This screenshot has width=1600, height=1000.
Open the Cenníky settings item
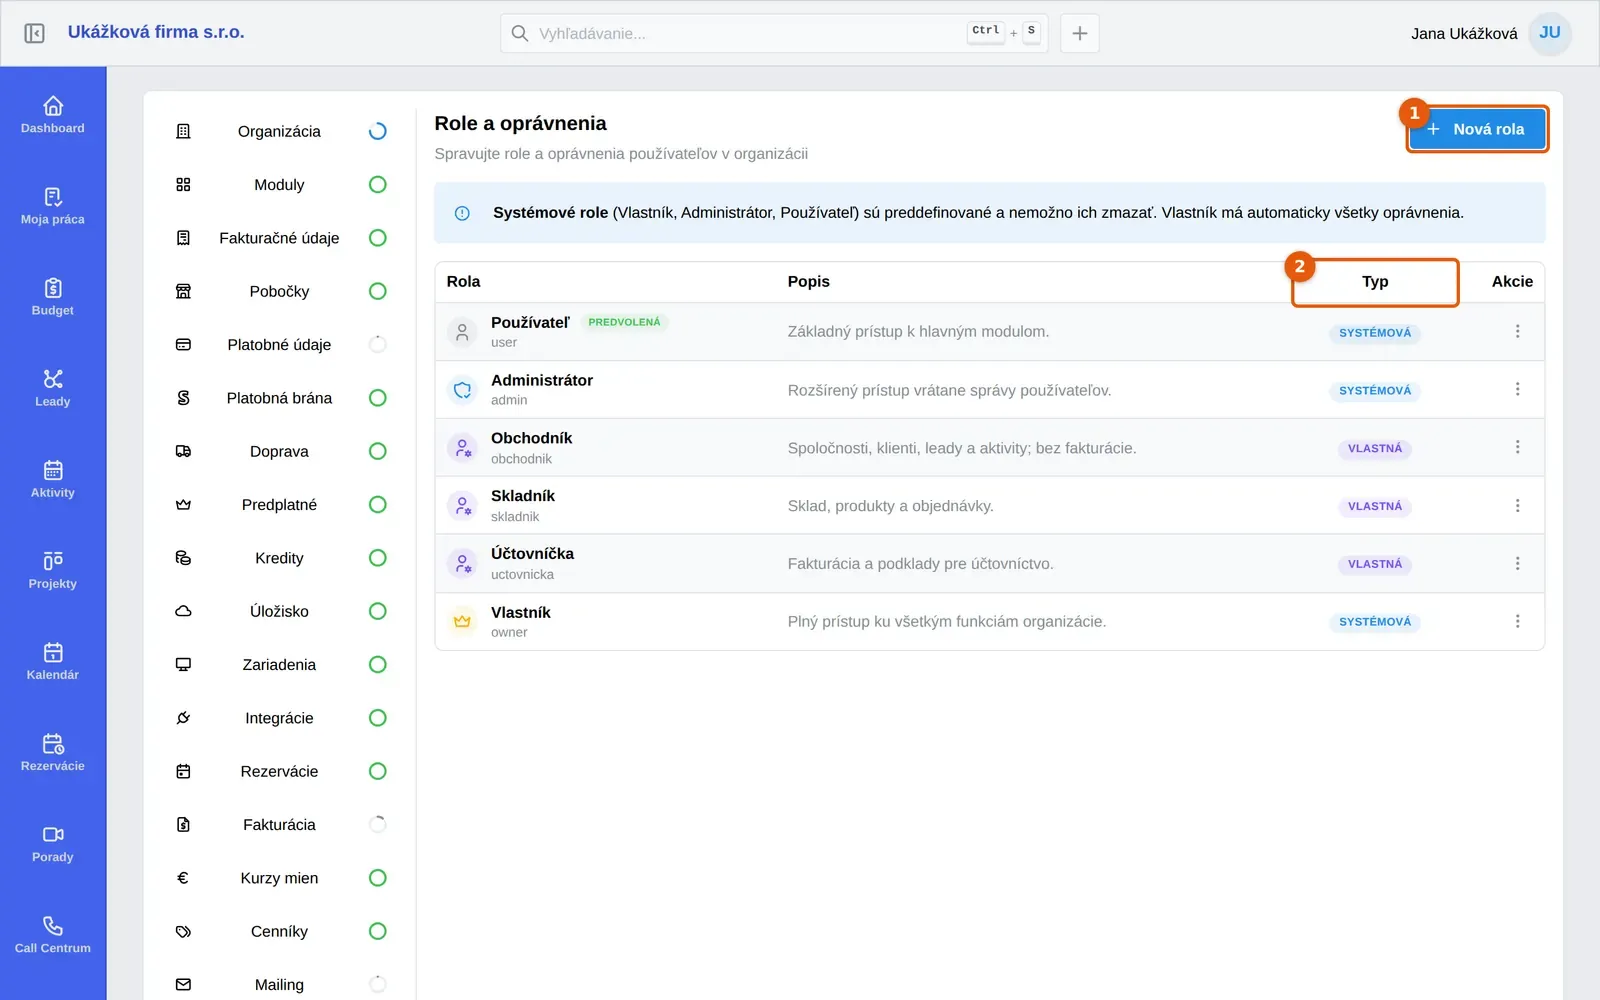279,931
